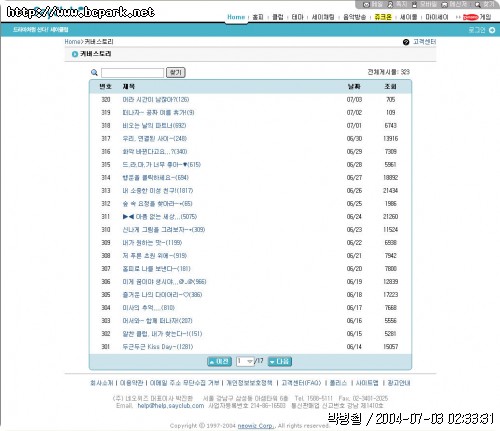
Task: Open post 311 with the ▶◀ title
Action: click(160, 217)
